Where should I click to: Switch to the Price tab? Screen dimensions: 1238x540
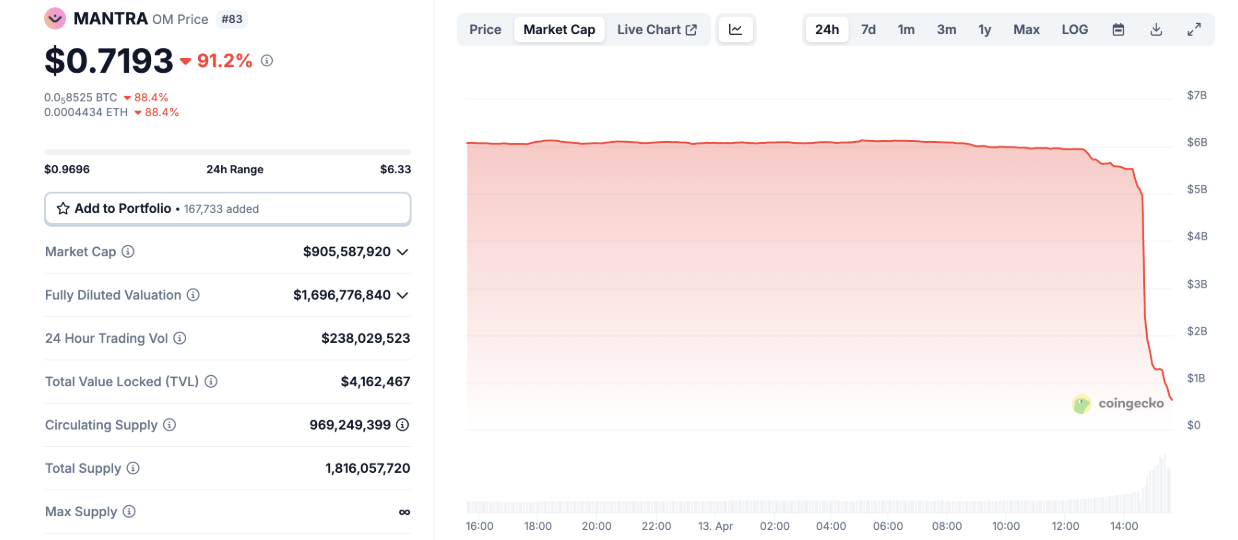(x=485, y=29)
